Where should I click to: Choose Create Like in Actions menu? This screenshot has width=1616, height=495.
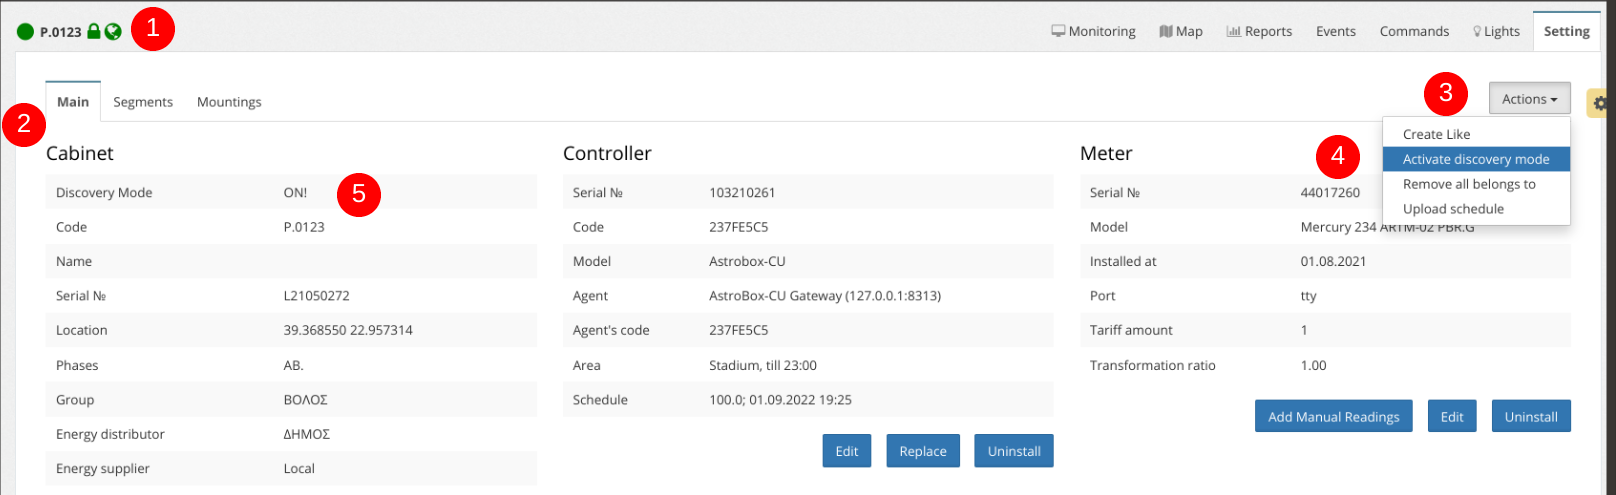[1436, 134]
